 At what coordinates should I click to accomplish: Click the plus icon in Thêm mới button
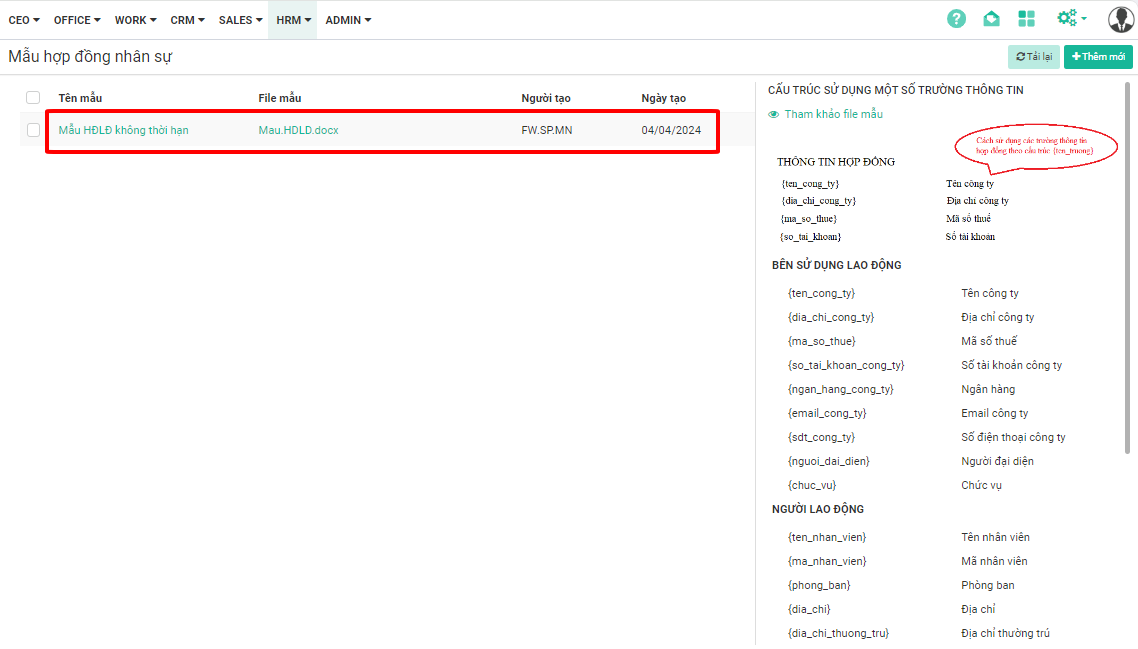(x=1076, y=57)
